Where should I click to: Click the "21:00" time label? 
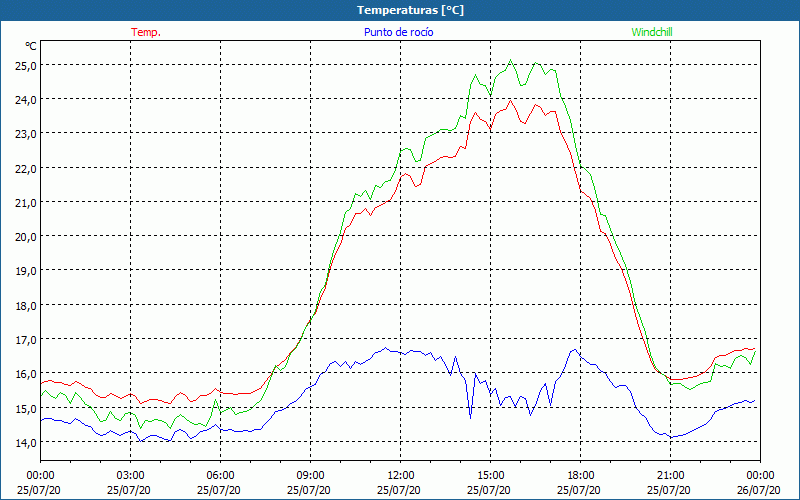click(x=670, y=476)
